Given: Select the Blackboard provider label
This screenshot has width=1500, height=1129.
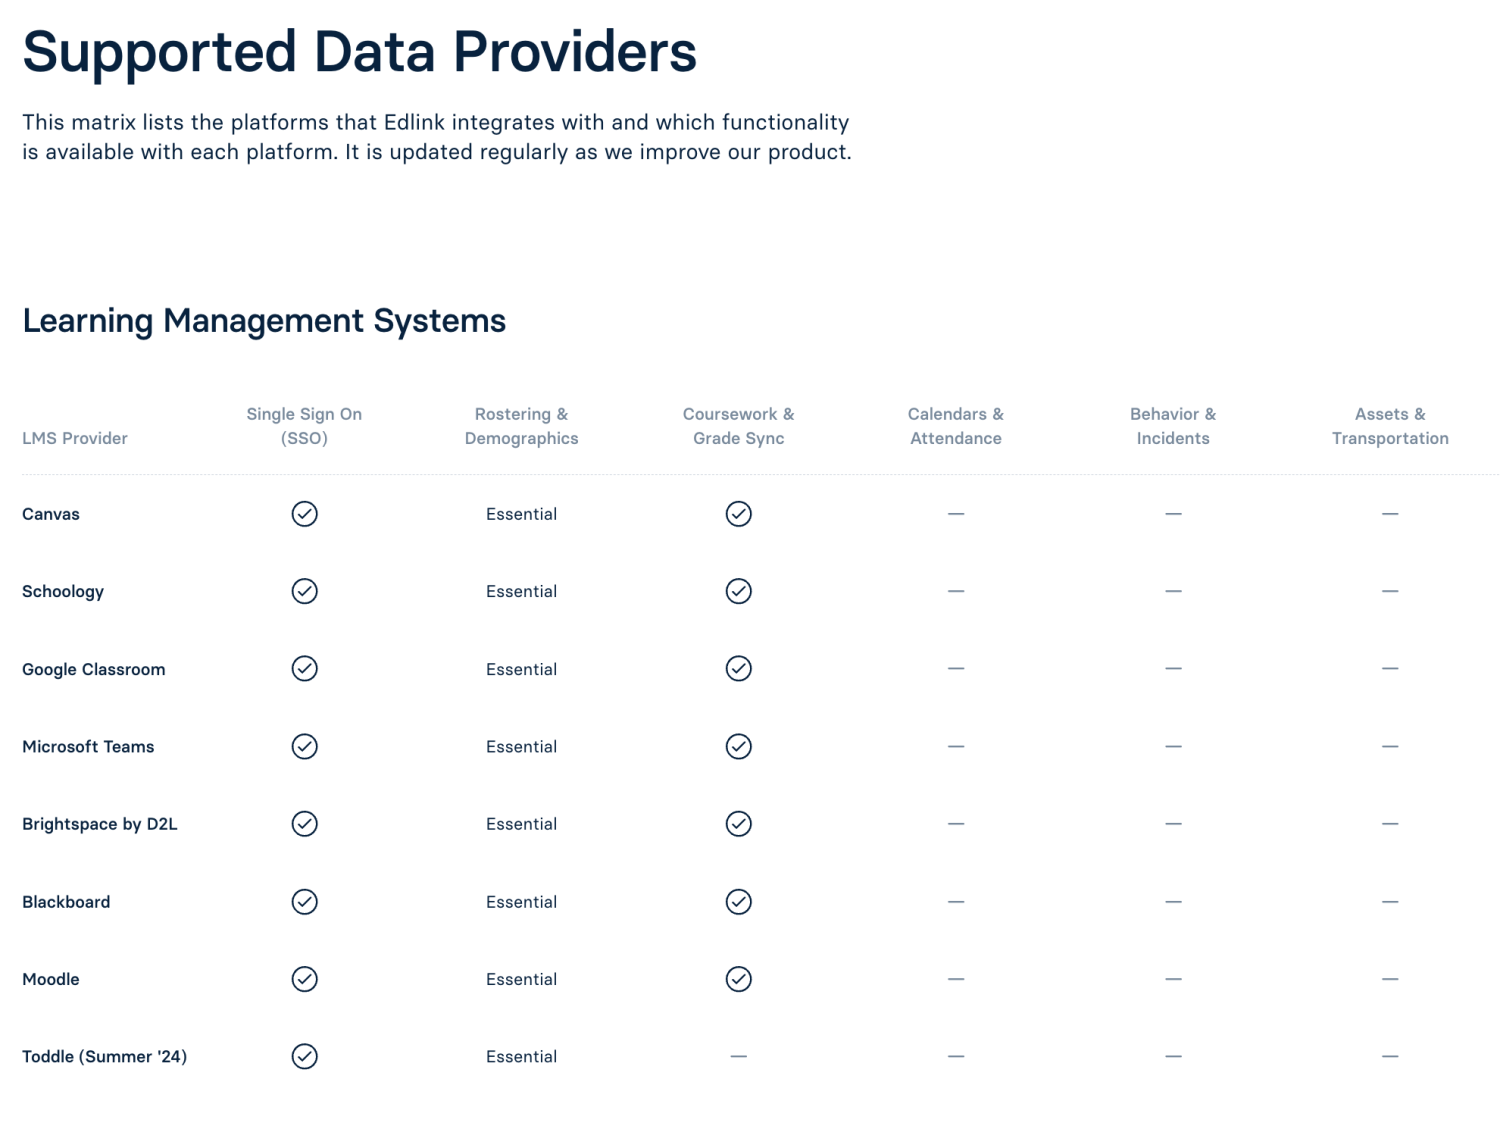Looking at the screenshot, I should [x=66, y=902].
